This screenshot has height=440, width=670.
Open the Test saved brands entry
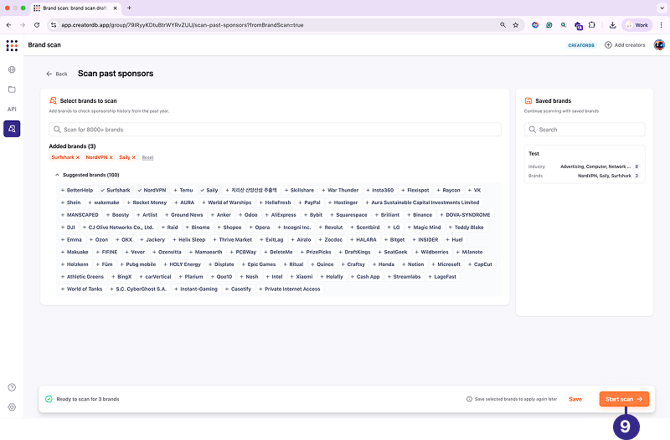click(x=582, y=164)
